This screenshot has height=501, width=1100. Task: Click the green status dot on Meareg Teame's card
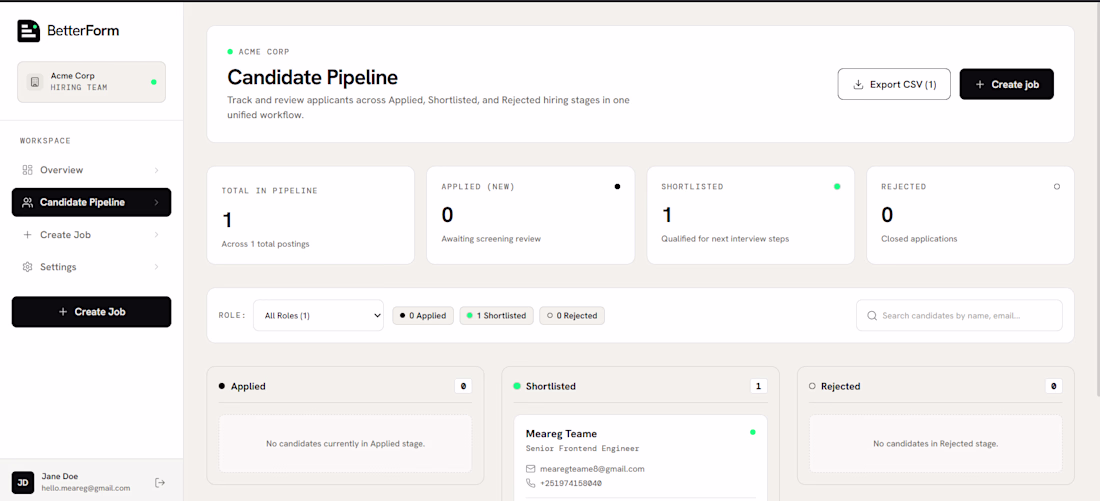point(753,432)
